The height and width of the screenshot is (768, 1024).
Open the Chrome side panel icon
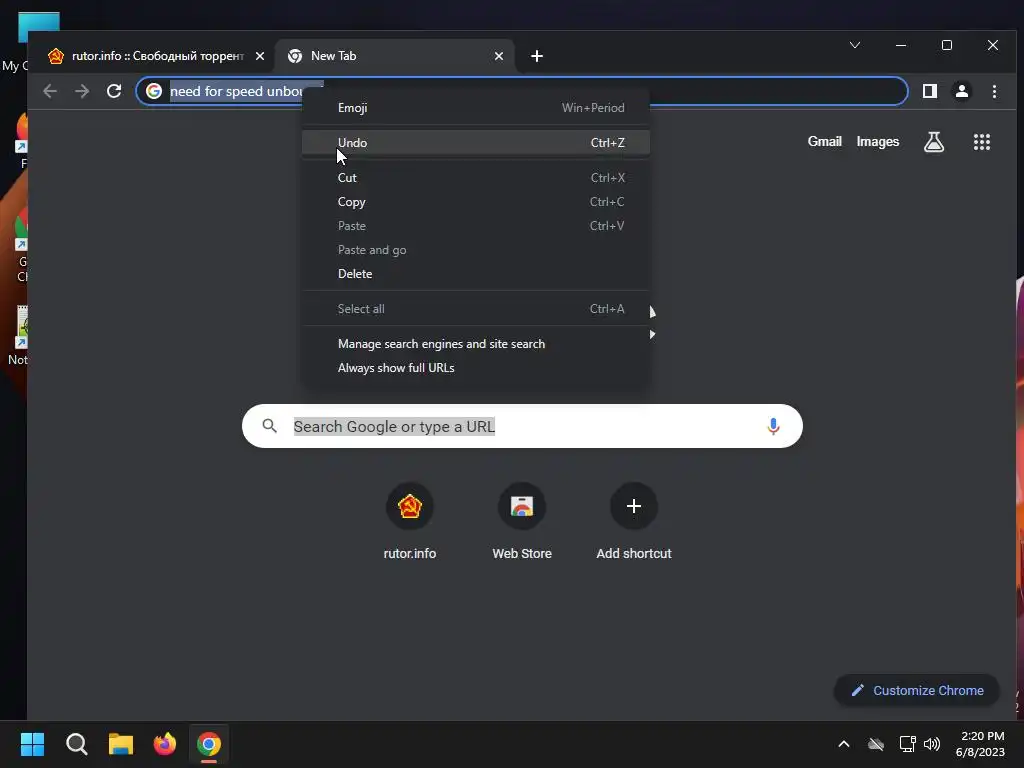(929, 91)
